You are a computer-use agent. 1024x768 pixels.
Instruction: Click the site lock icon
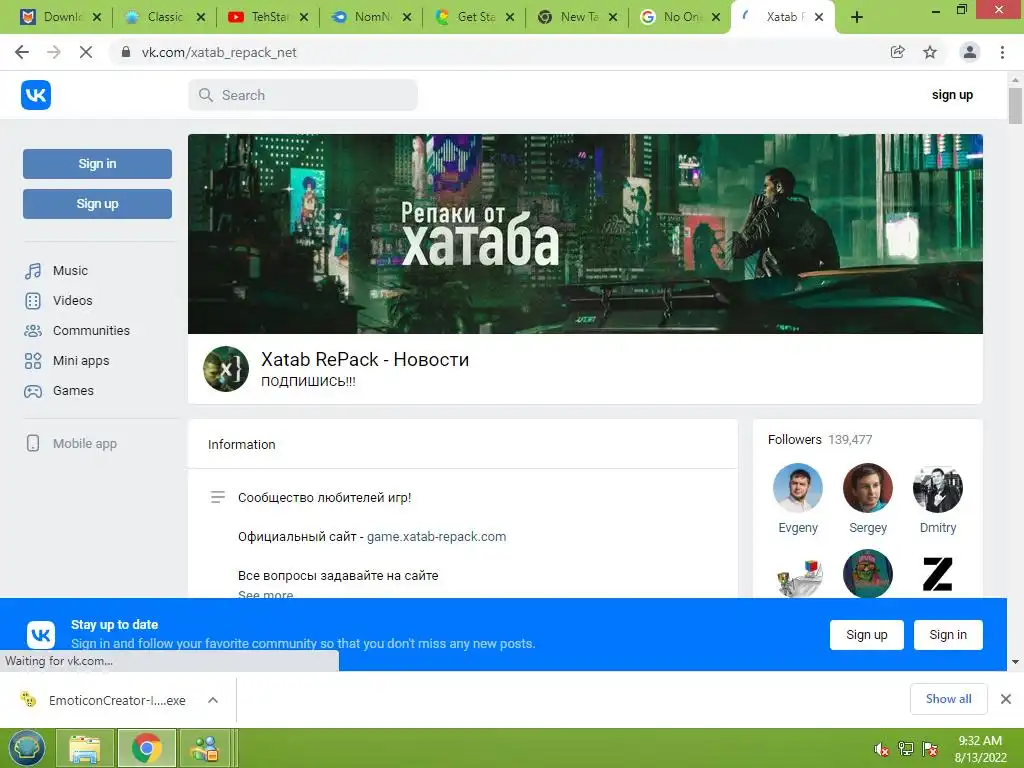(x=126, y=52)
